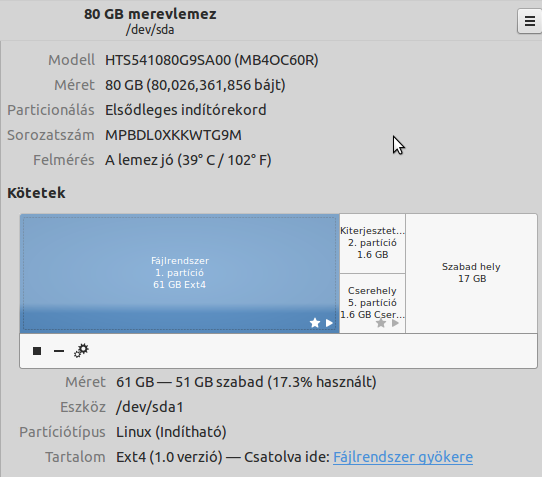Click model value HTS541080G9SA00 (MB4OC60R)
This screenshot has width=542, height=477.
click(x=212, y=60)
